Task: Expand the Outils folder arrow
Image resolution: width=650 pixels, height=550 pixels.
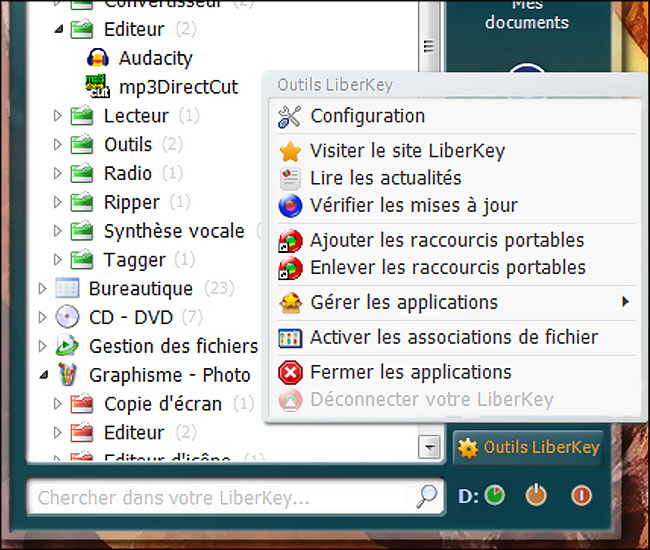Action: [x=58, y=144]
